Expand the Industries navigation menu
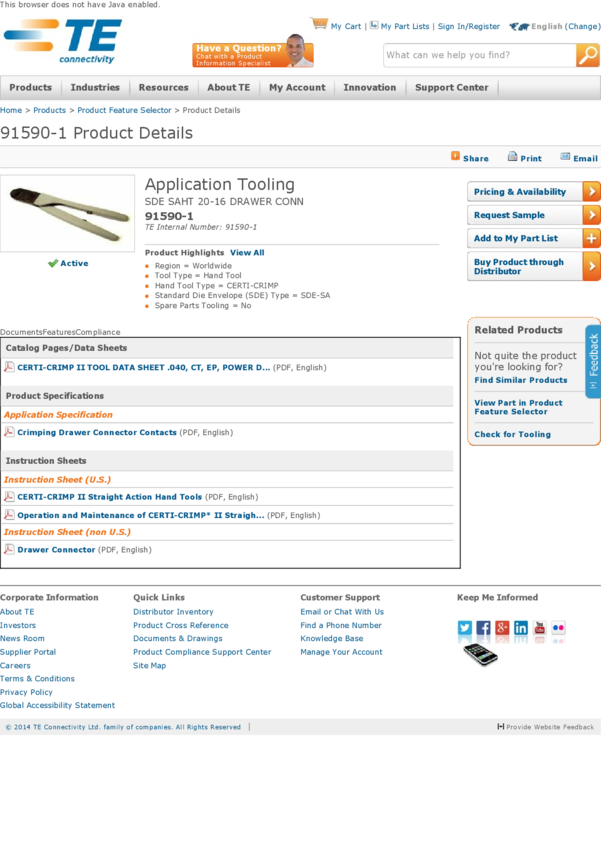The width and height of the screenshot is (601, 850). 95,88
